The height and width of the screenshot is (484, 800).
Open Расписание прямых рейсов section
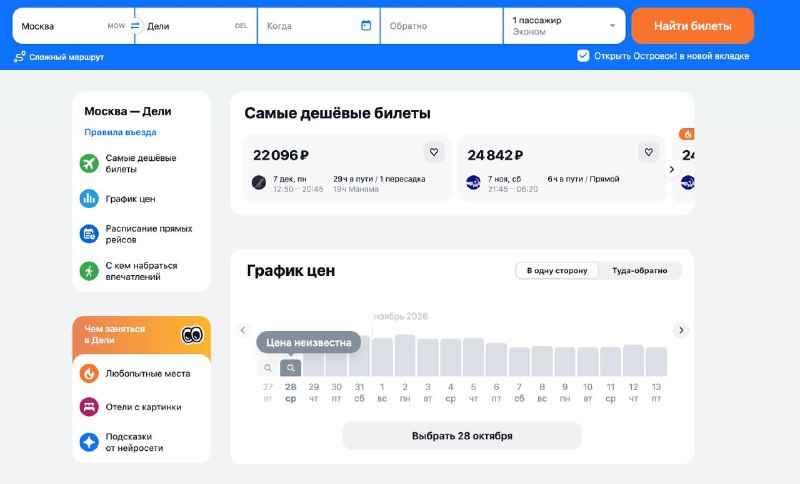pyautogui.click(x=141, y=234)
